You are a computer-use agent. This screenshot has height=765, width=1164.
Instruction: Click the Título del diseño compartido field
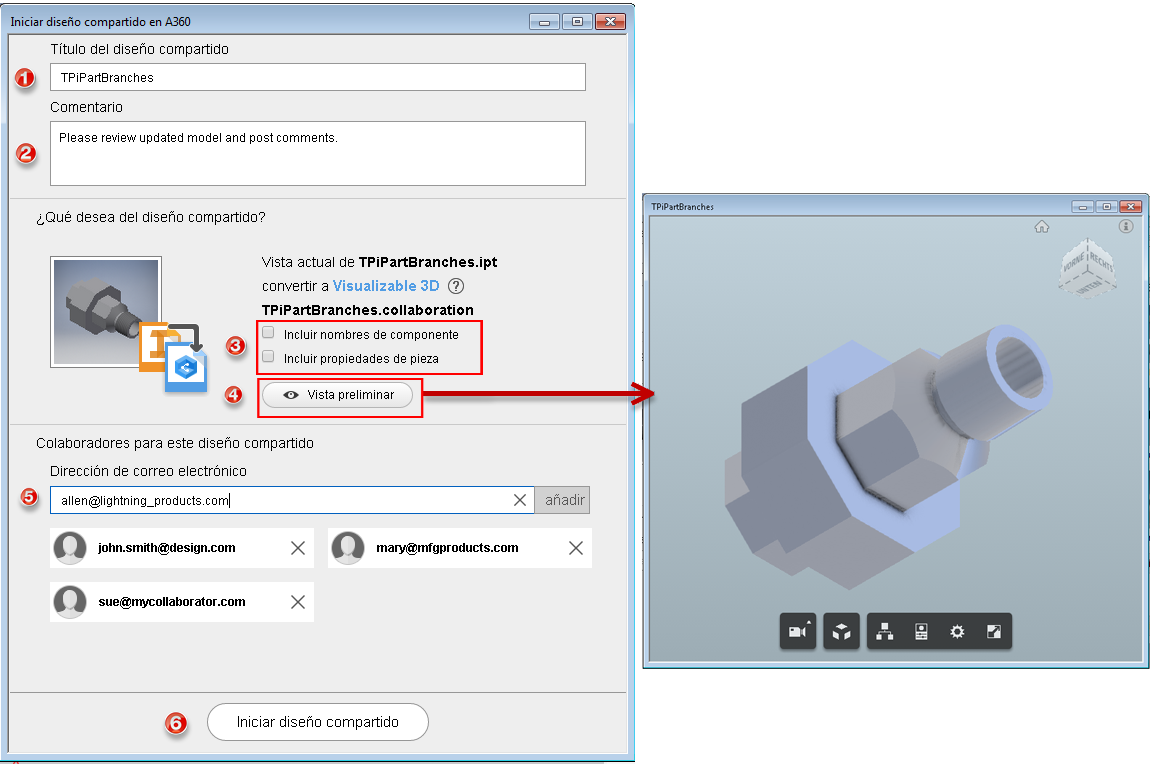(318, 77)
